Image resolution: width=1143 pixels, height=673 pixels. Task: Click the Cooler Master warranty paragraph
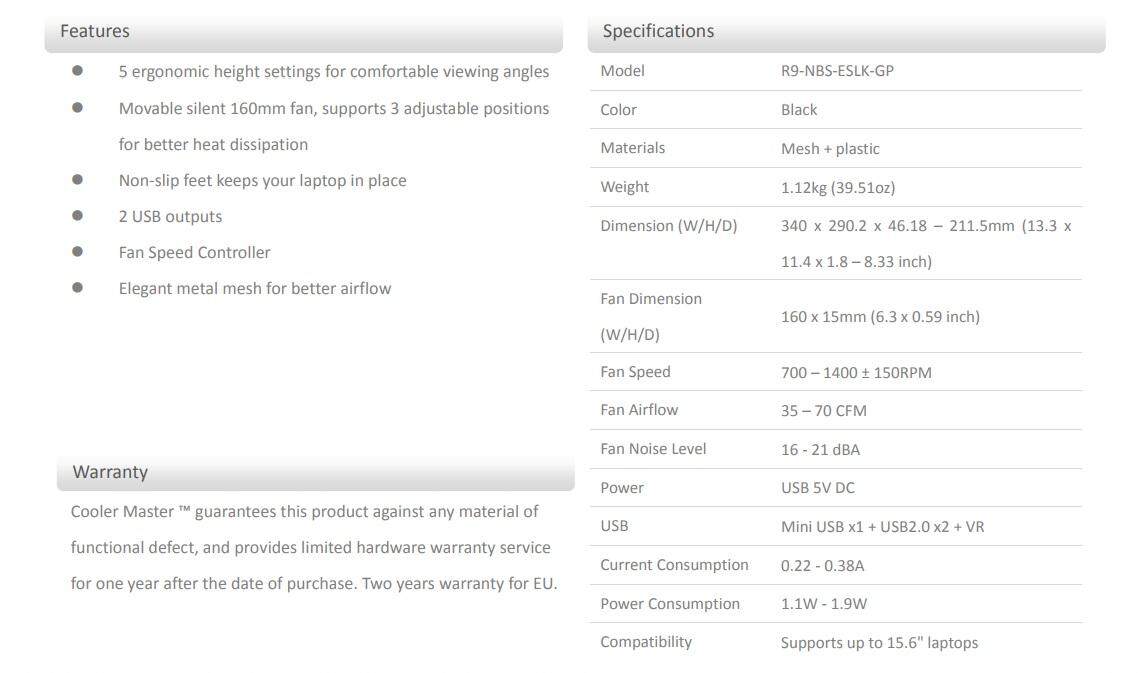[313, 548]
